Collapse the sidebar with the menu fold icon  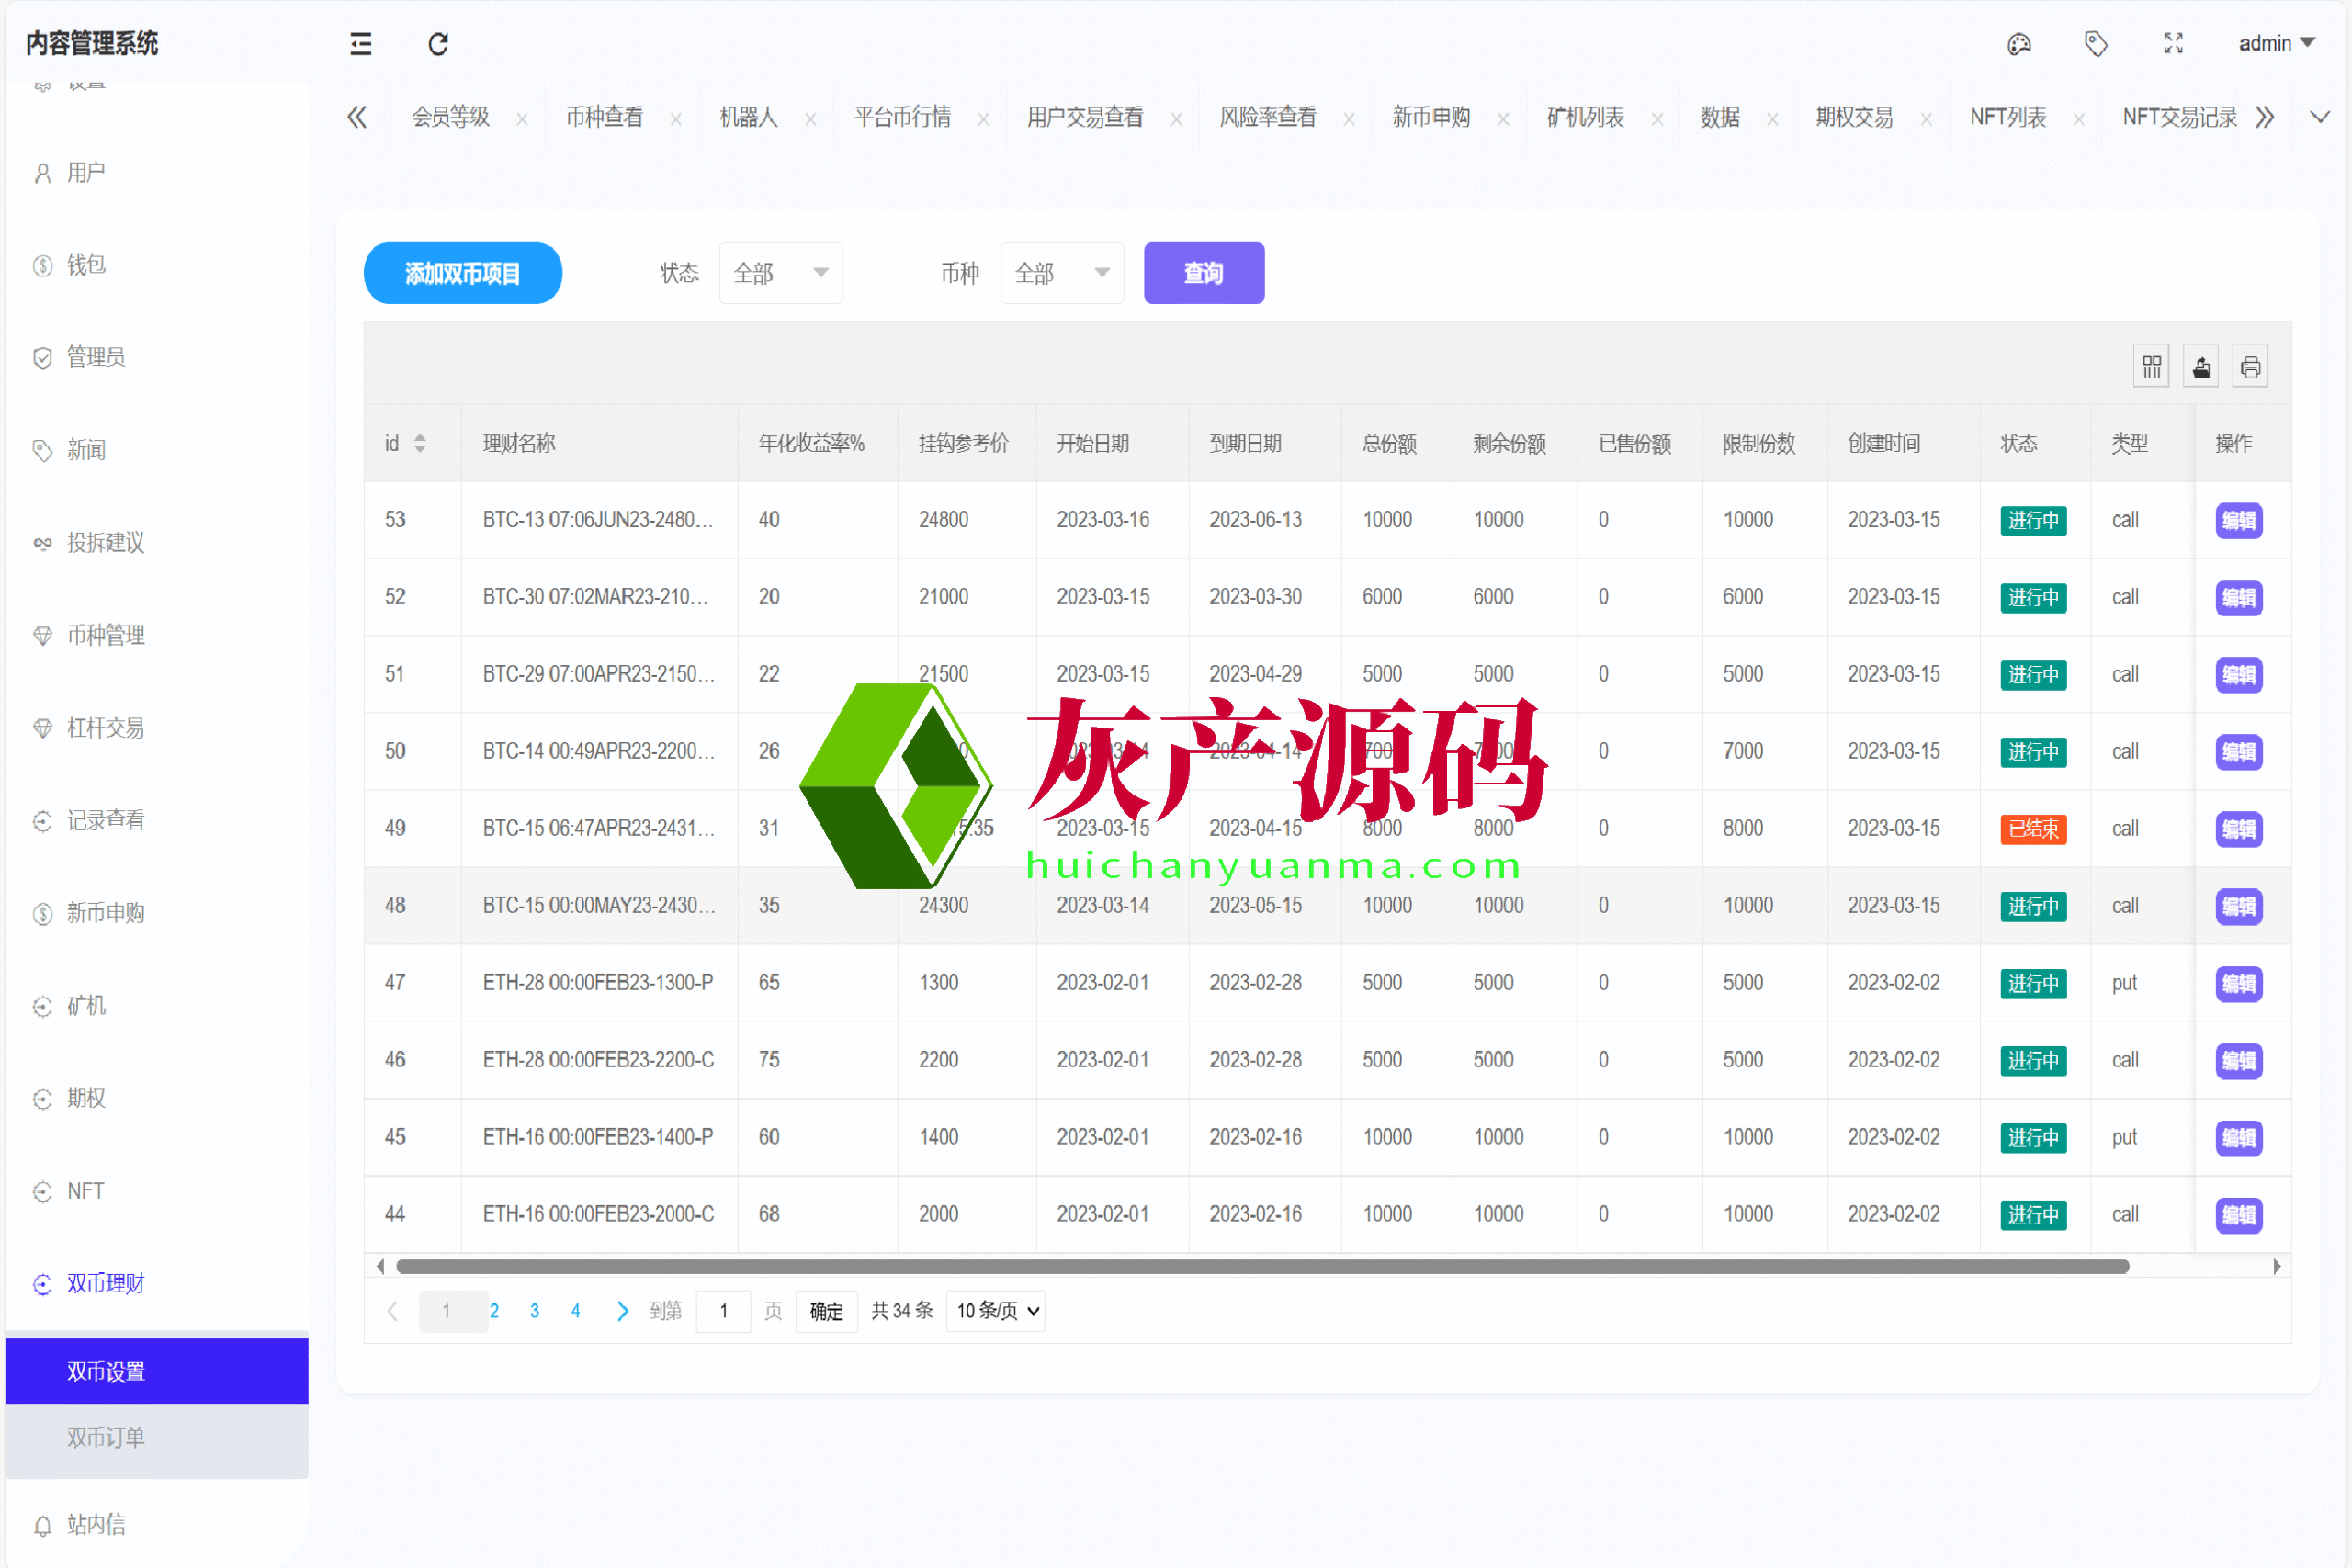[360, 44]
